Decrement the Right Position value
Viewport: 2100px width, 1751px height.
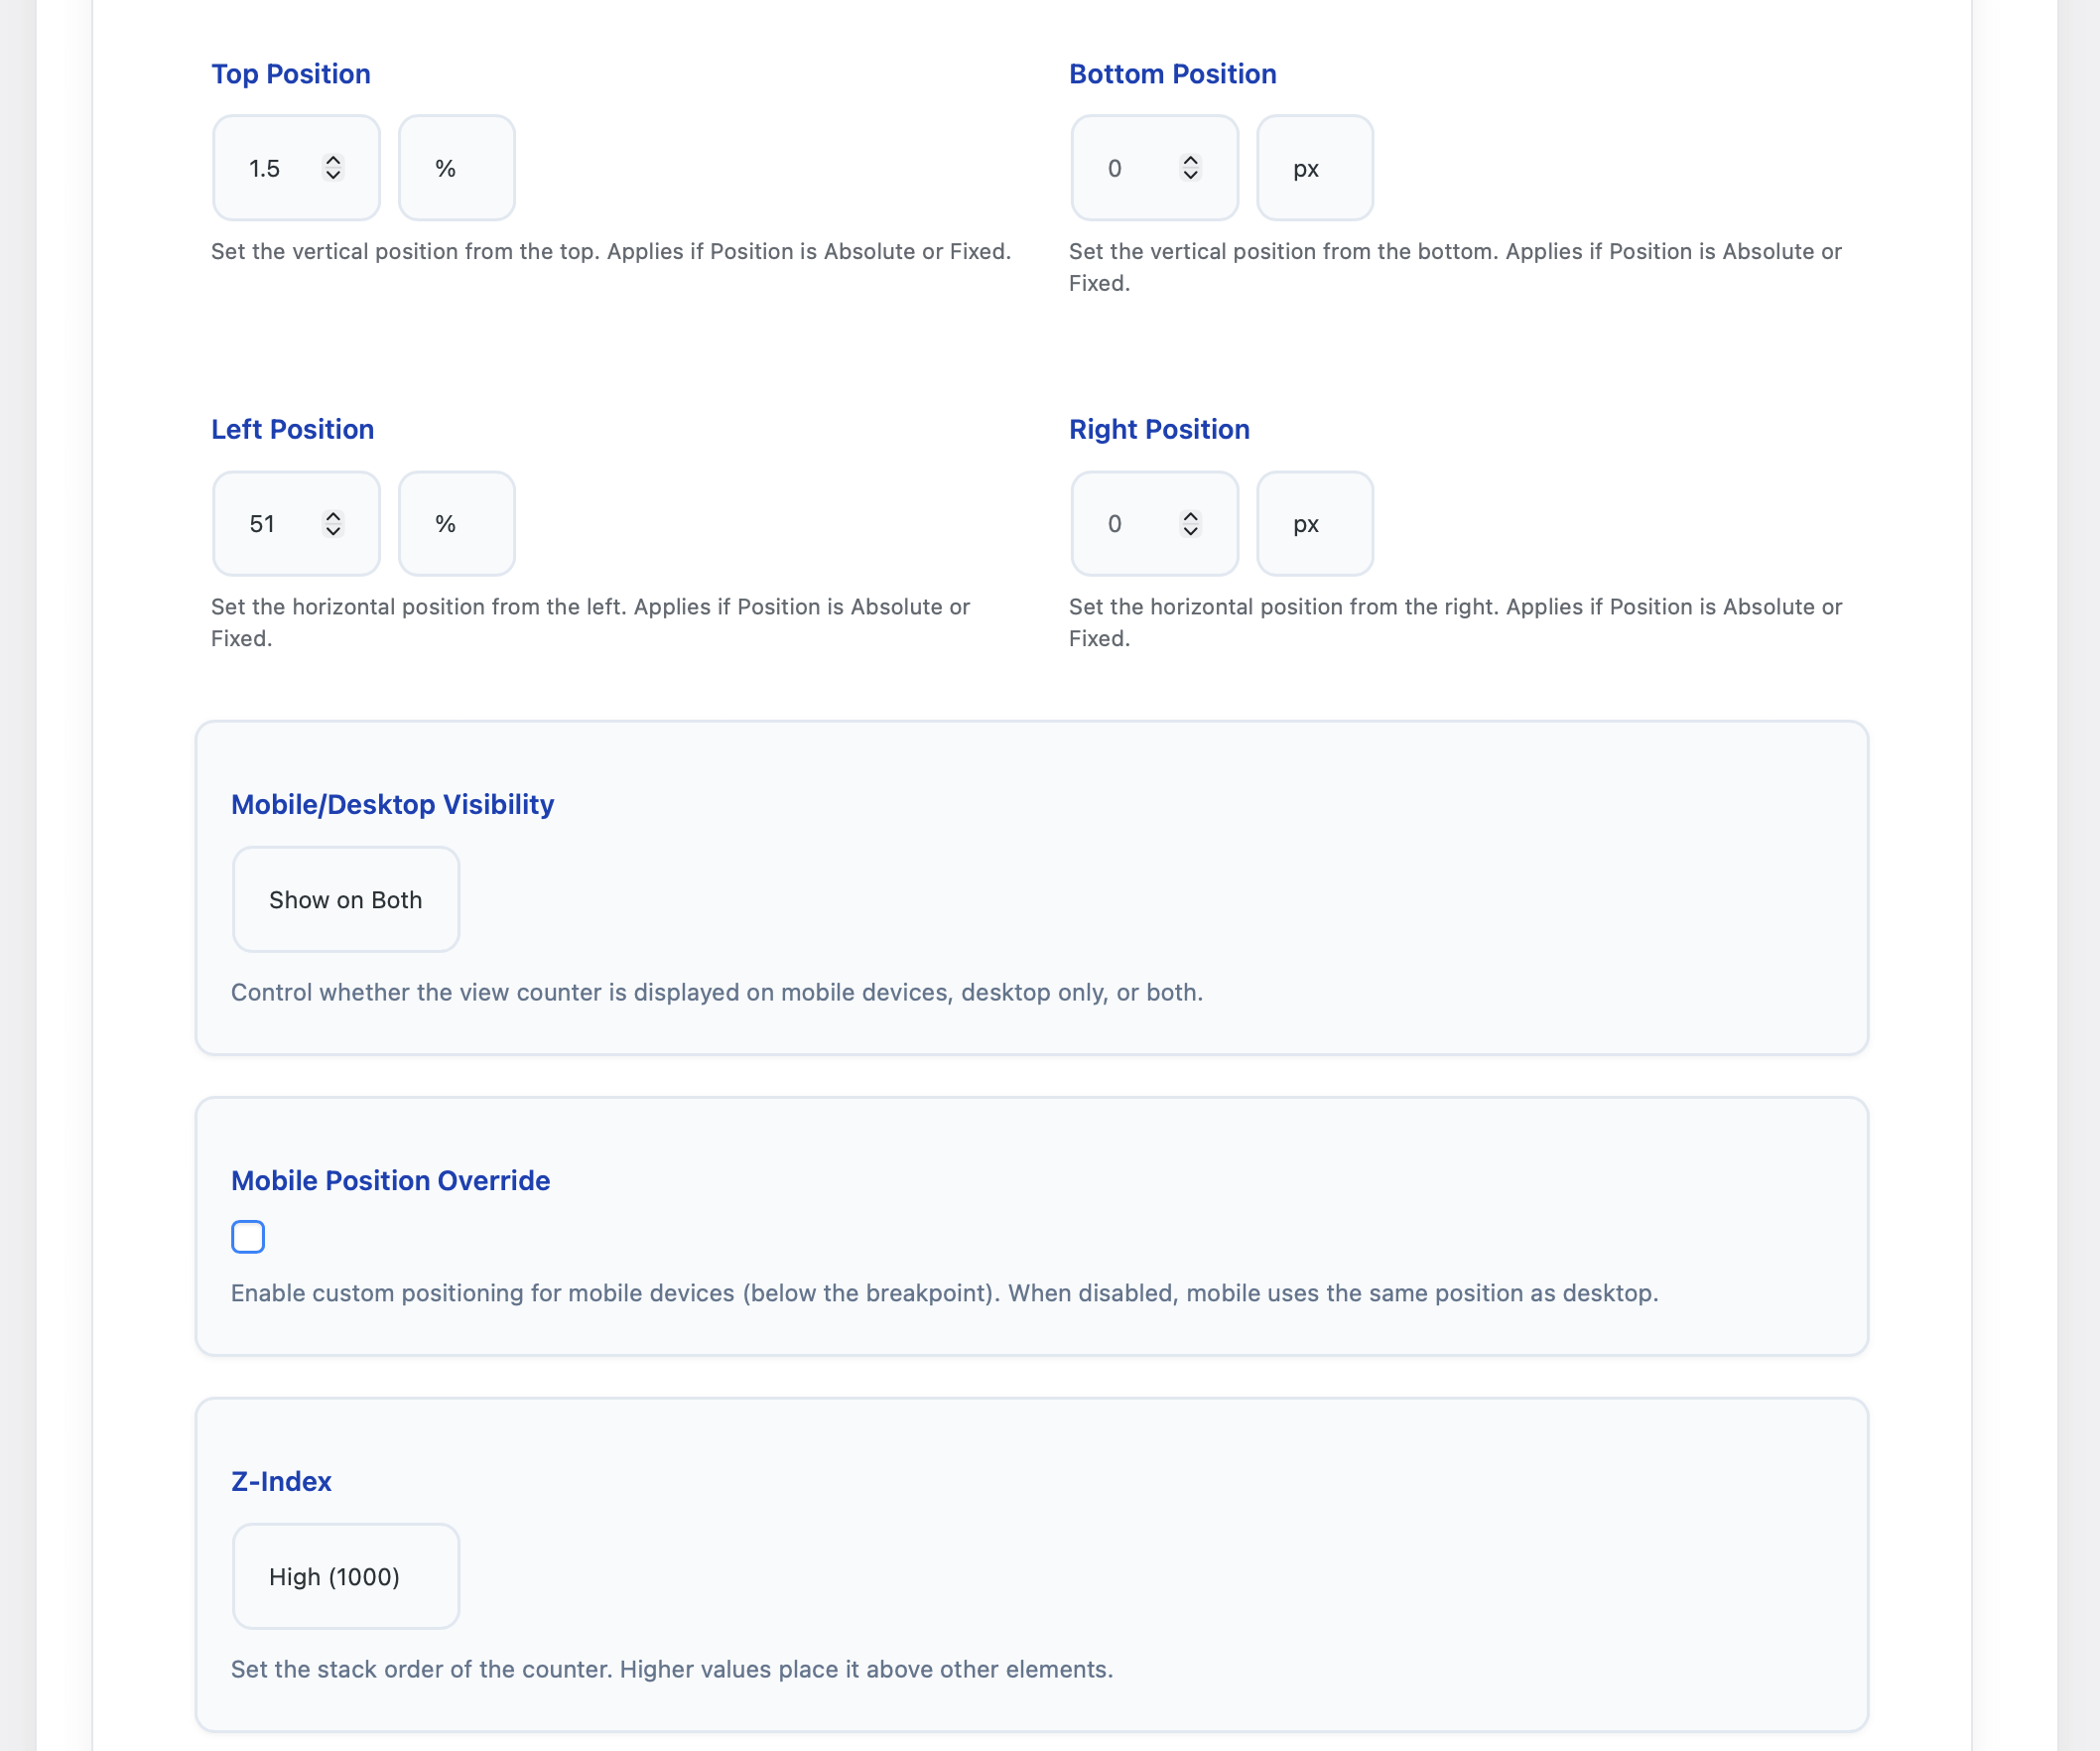[1190, 532]
